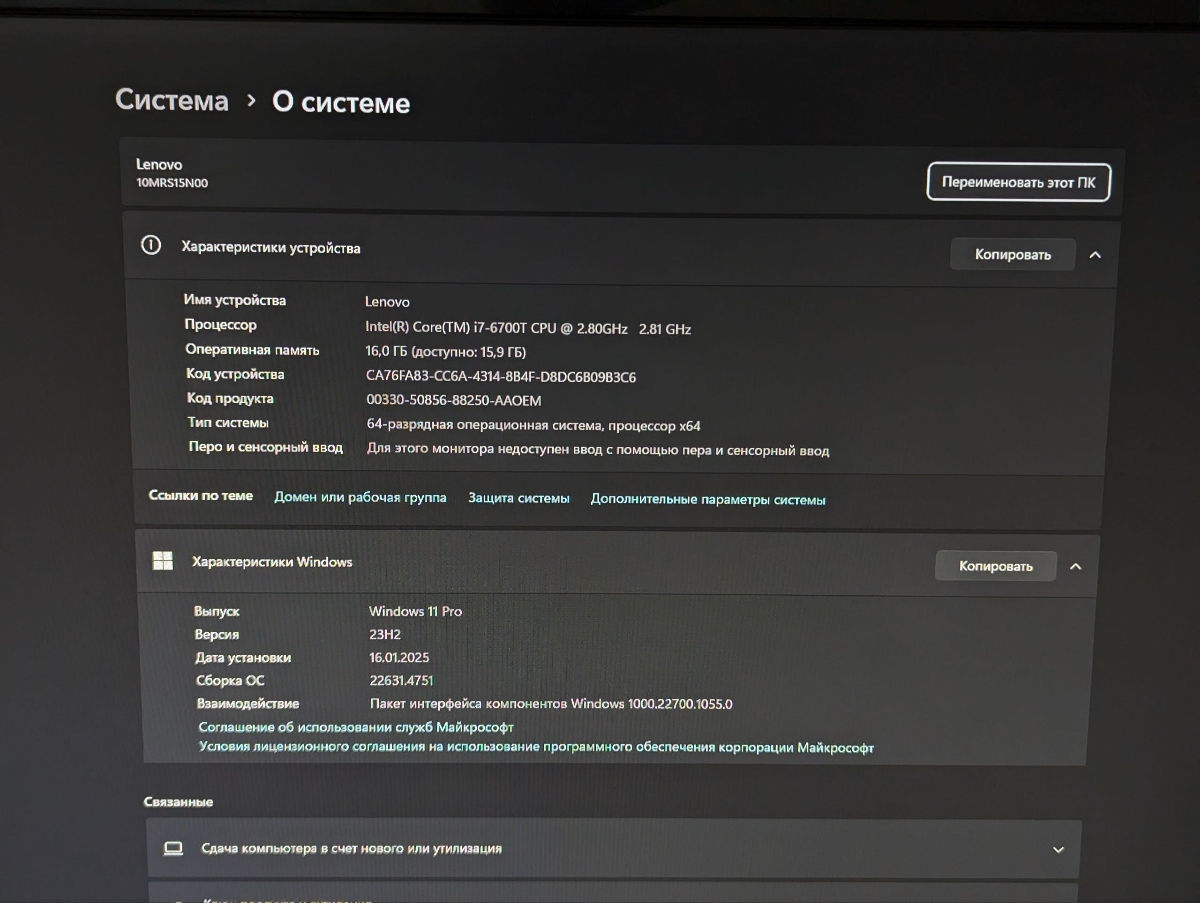1200x903 pixels.
Task: Open Соглашение об использовании служб Майкрософт
Action: point(356,727)
